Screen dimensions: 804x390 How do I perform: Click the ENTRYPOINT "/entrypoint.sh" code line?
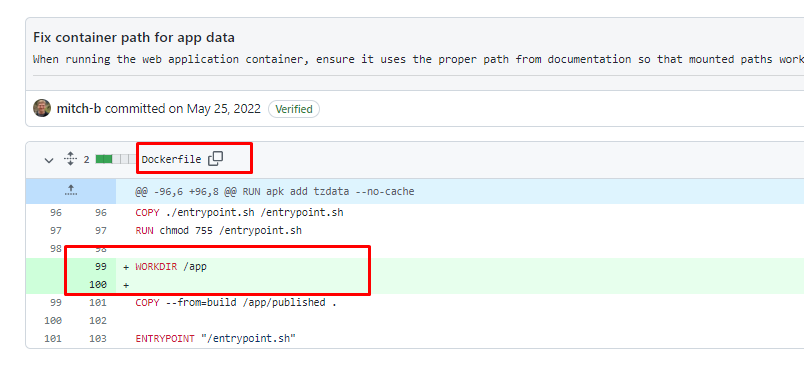coord(216,339)
